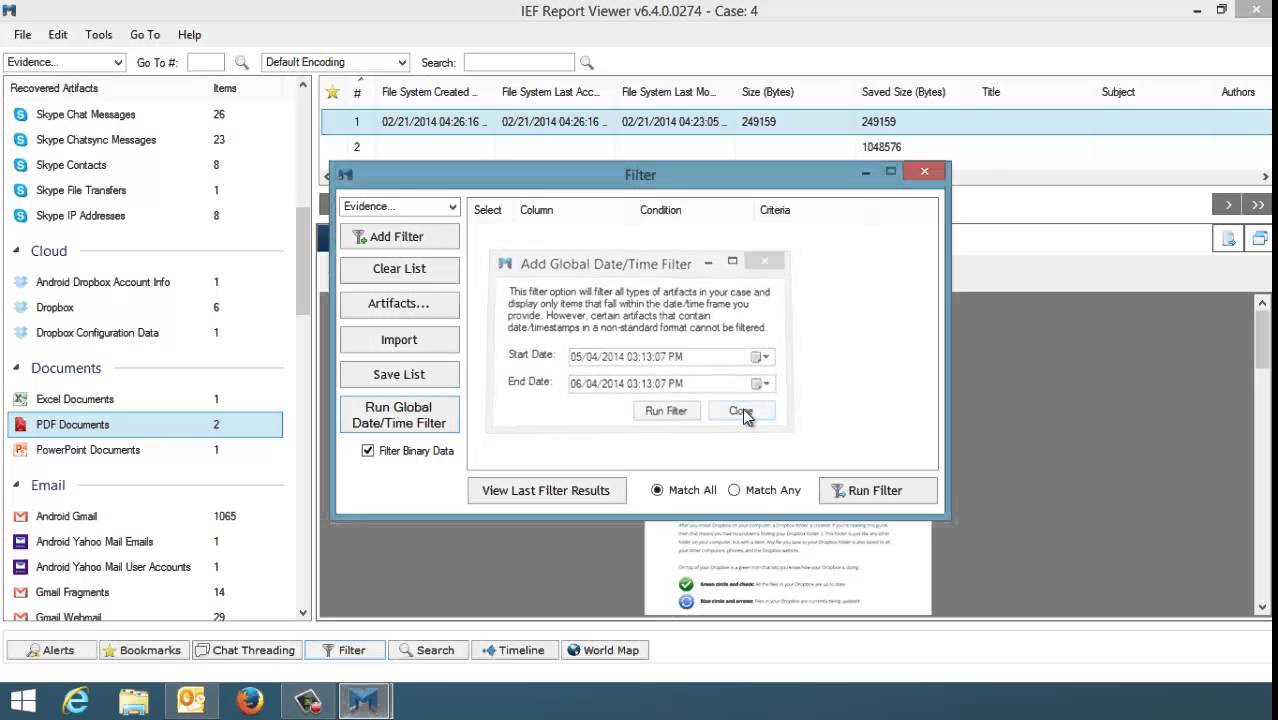The height and width of the screenshot is (720, 1278).
Task: Open the Default Encoding dropdown
Action: tap(335, 62)
